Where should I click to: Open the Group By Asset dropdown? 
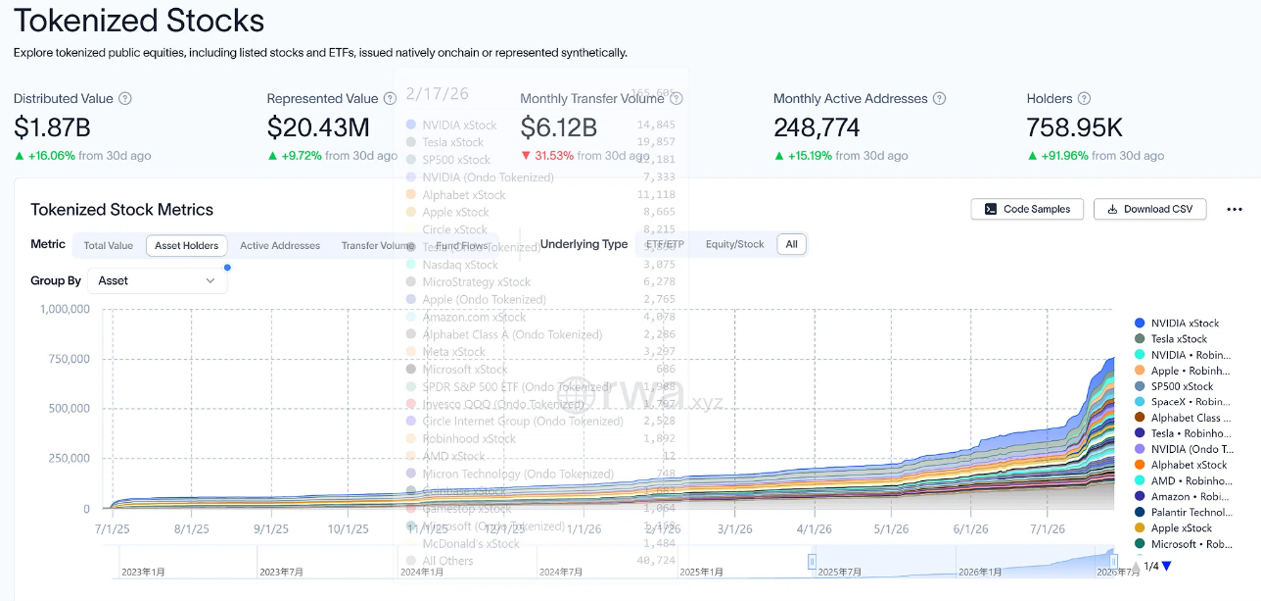(x=157, y=281)
